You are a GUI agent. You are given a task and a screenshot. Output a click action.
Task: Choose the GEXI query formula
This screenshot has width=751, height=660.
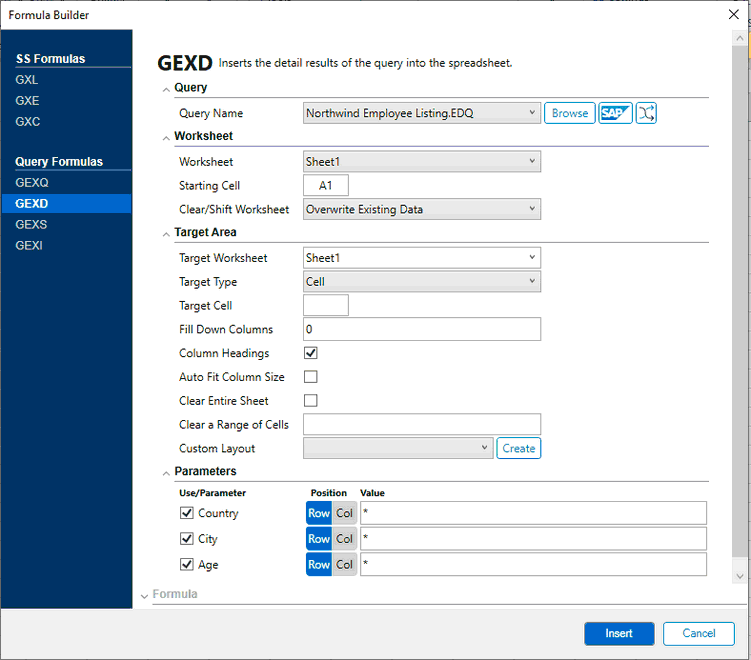29,245
